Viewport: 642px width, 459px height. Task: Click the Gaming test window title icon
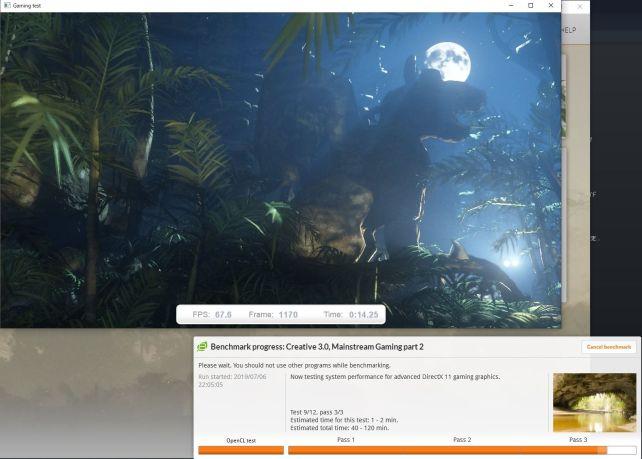[x=7, y=5]
